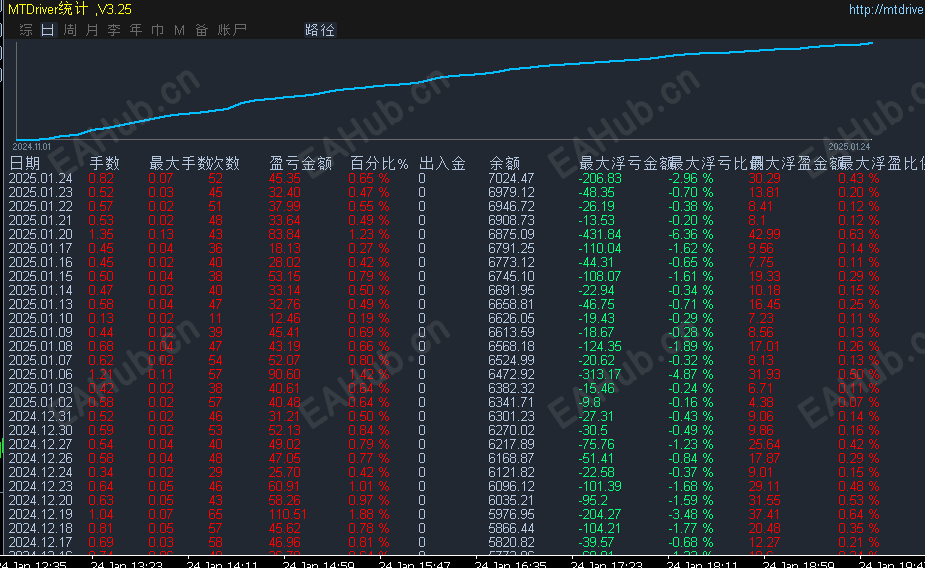Click chart start date 2024.11.01
925x568 pixels.
tap(32, 146)
